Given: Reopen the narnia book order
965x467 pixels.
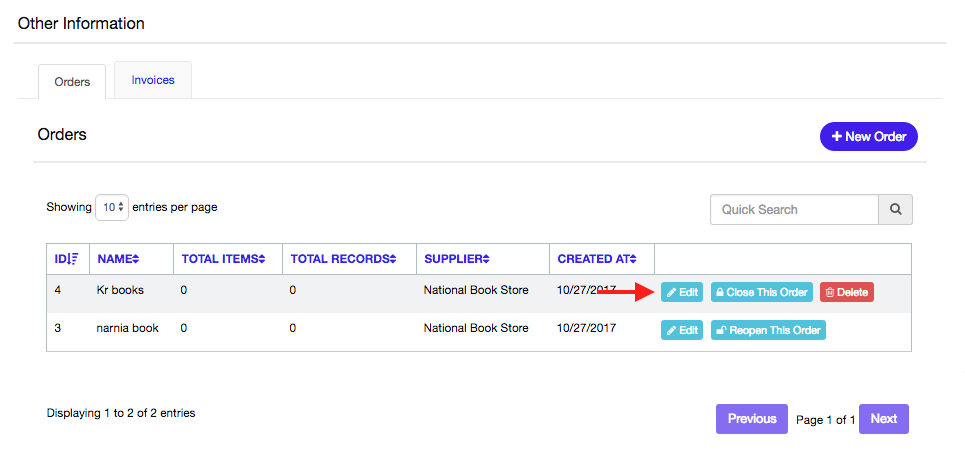Looking at the screenshot, I should (768, 330).
